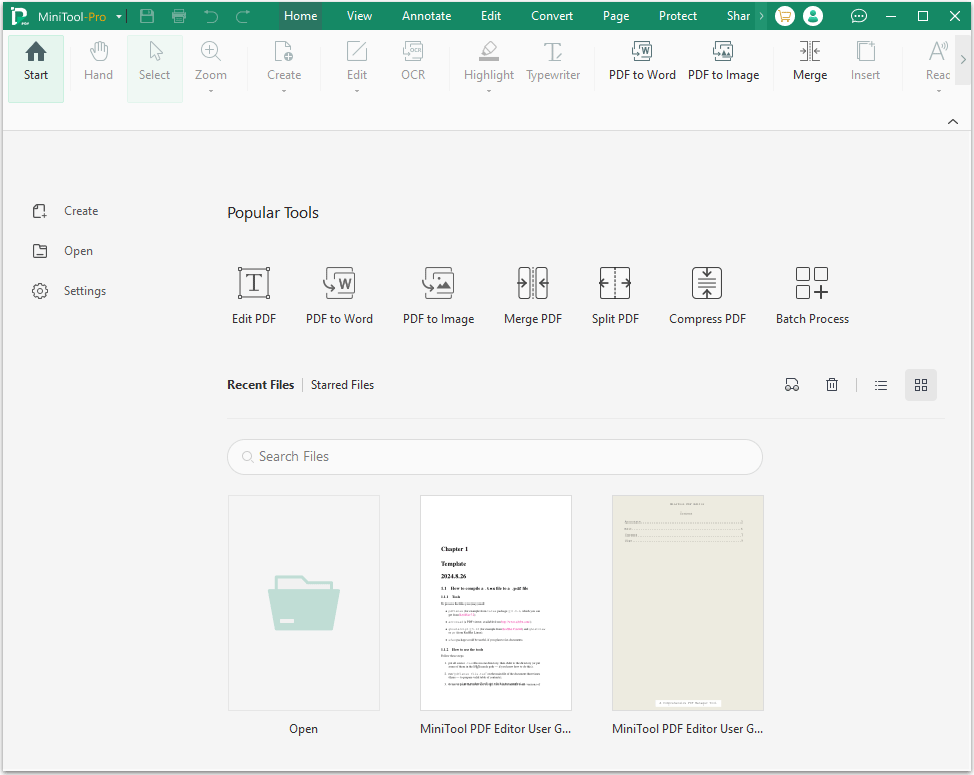This screenshot has width=974, height=775.
Task: Select the Hand tool
Action: point(98,62)
